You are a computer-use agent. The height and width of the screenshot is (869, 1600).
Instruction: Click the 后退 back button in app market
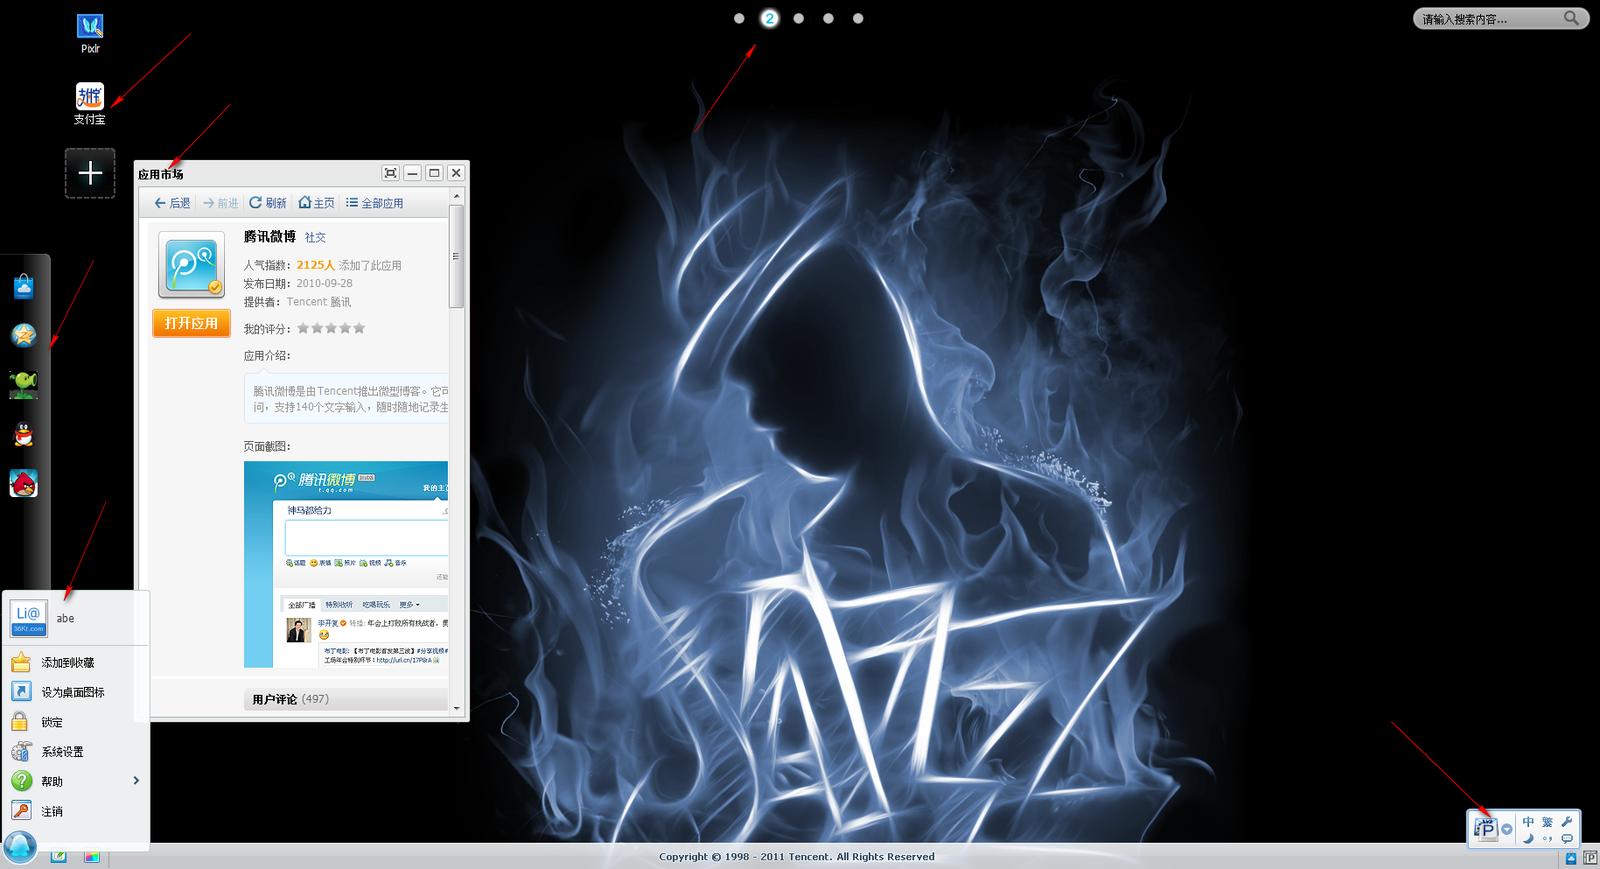[172, 203]
